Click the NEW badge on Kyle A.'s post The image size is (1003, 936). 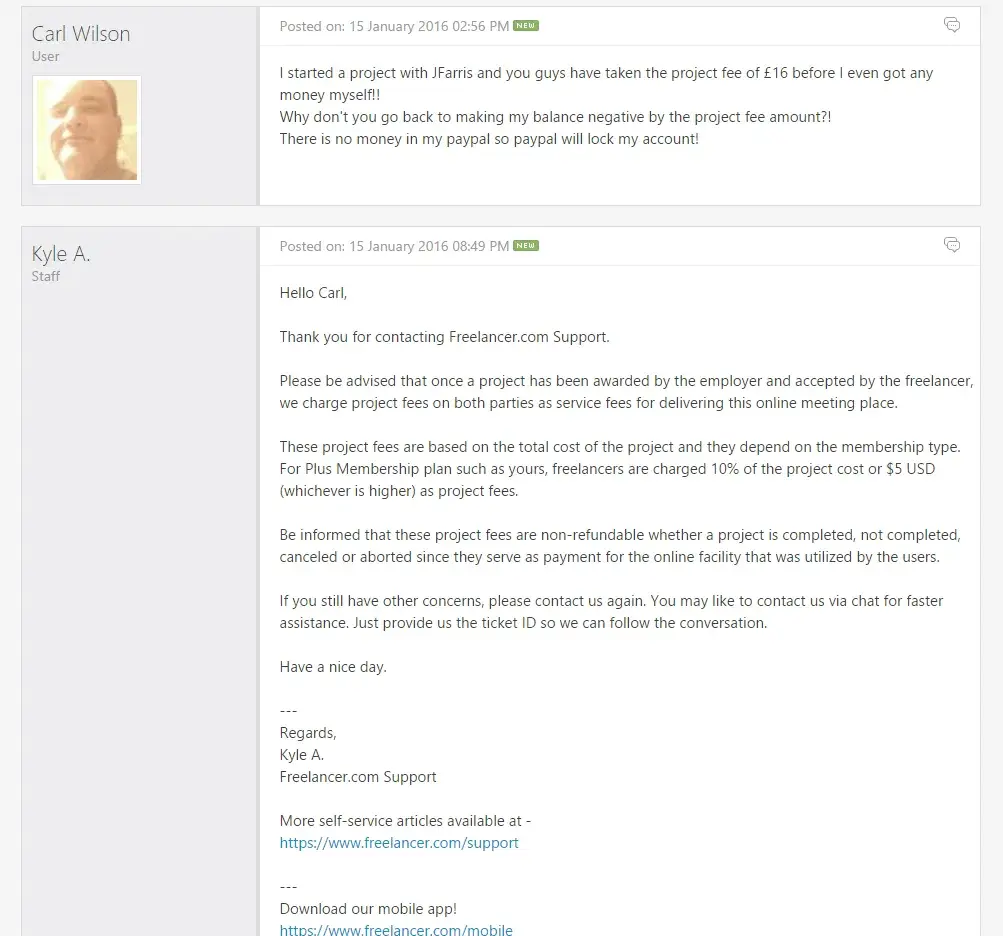pos(526,246)
